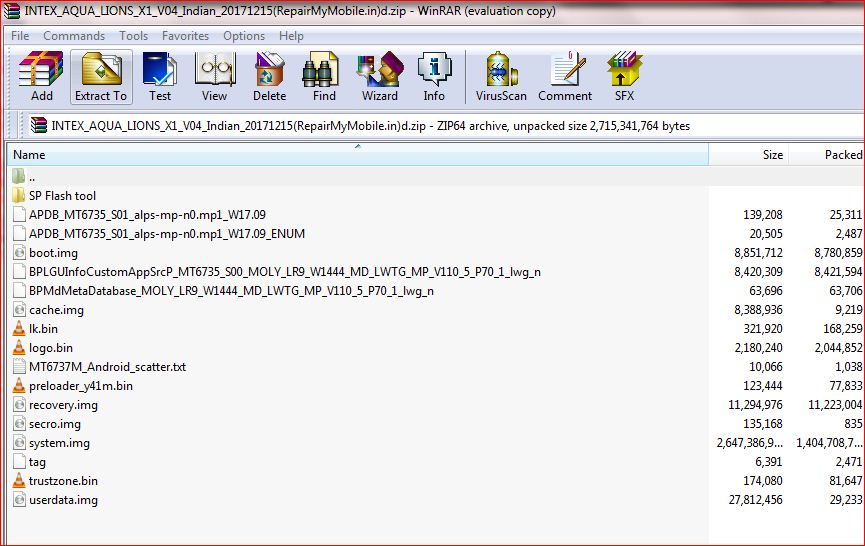
Task: Click the boot.img size value 8,851,712
Action: 758,253
